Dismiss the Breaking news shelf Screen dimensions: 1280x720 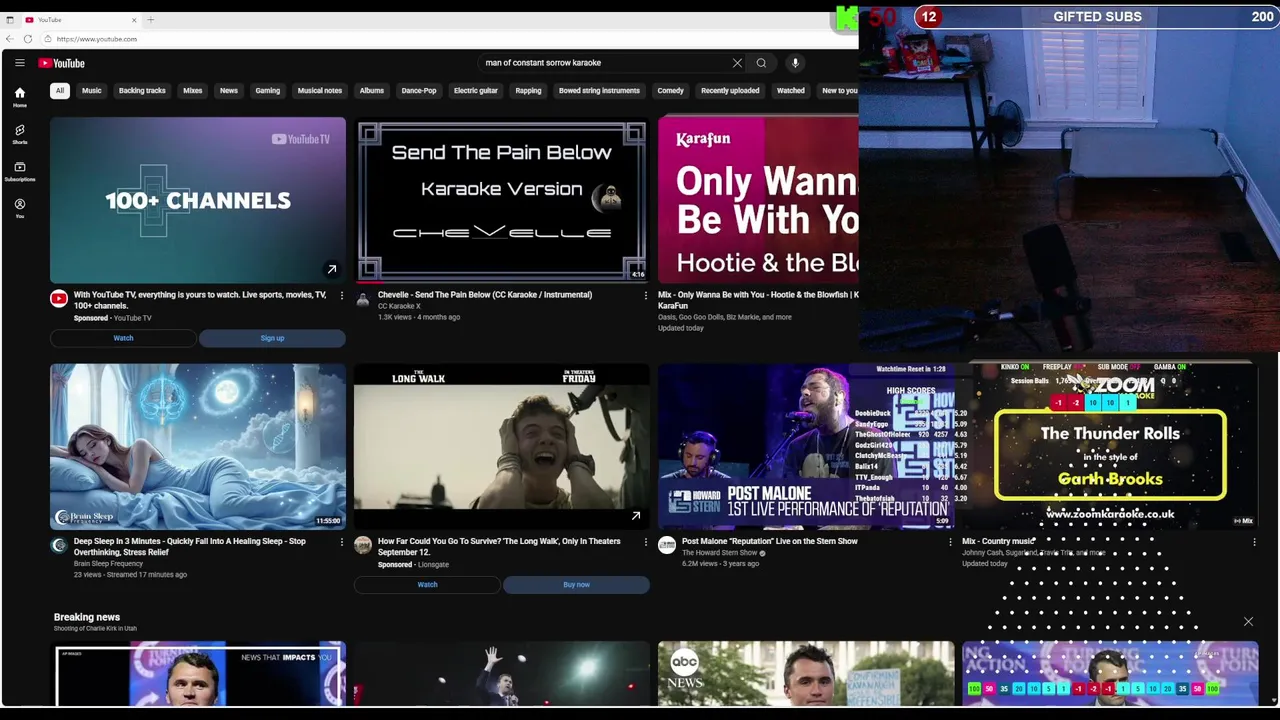(1248, 622)
